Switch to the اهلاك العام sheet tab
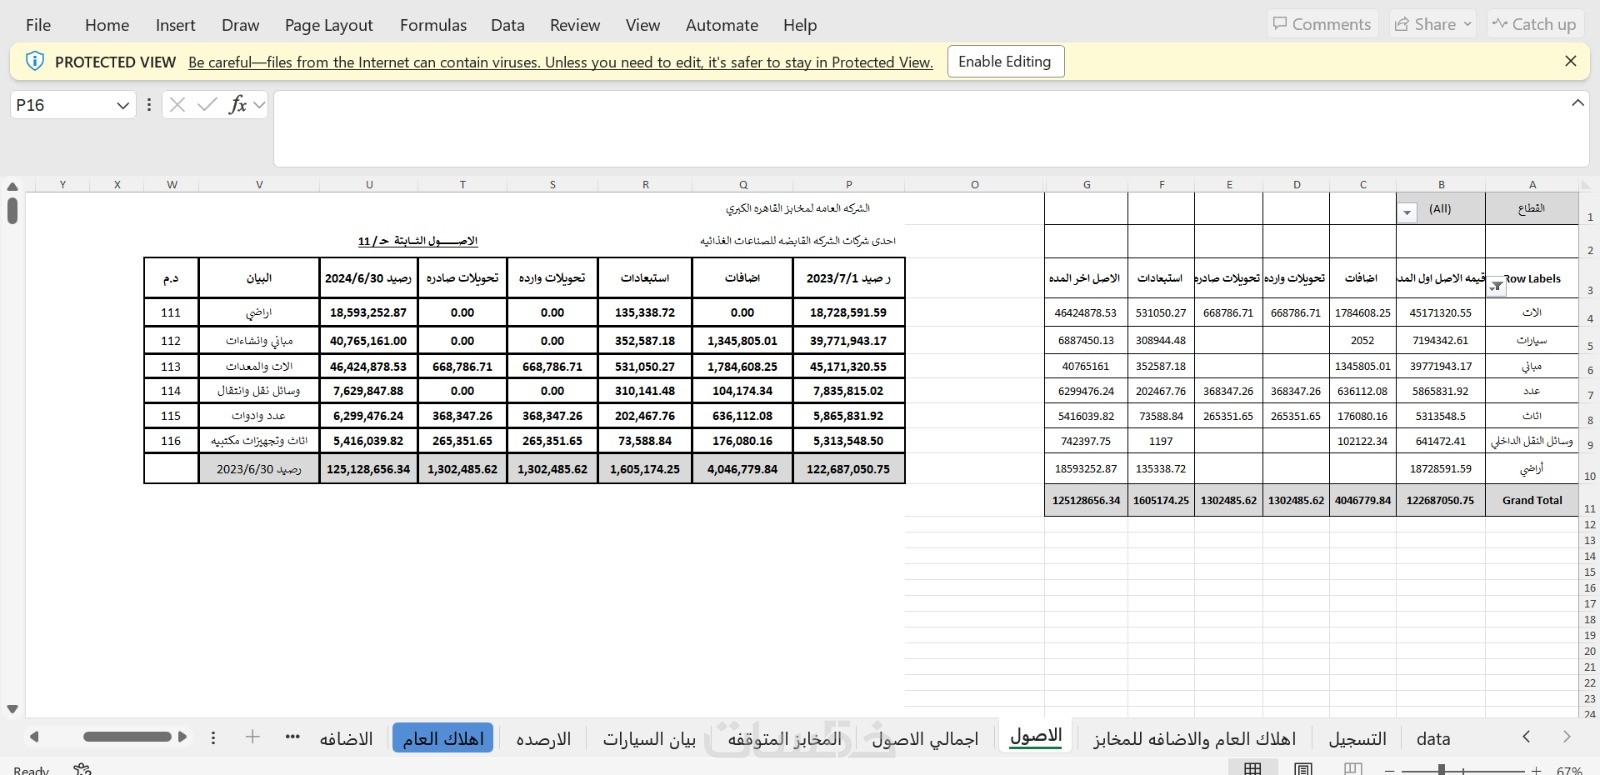 click(x=443, y=738)
